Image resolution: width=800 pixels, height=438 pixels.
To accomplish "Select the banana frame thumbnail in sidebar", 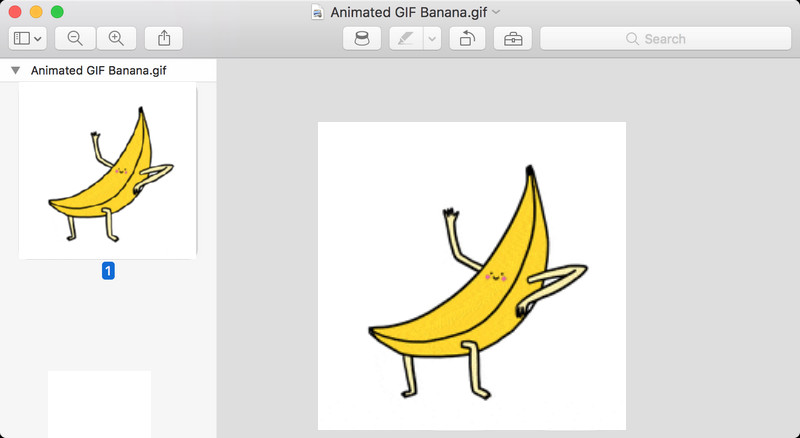I will 108,171.
